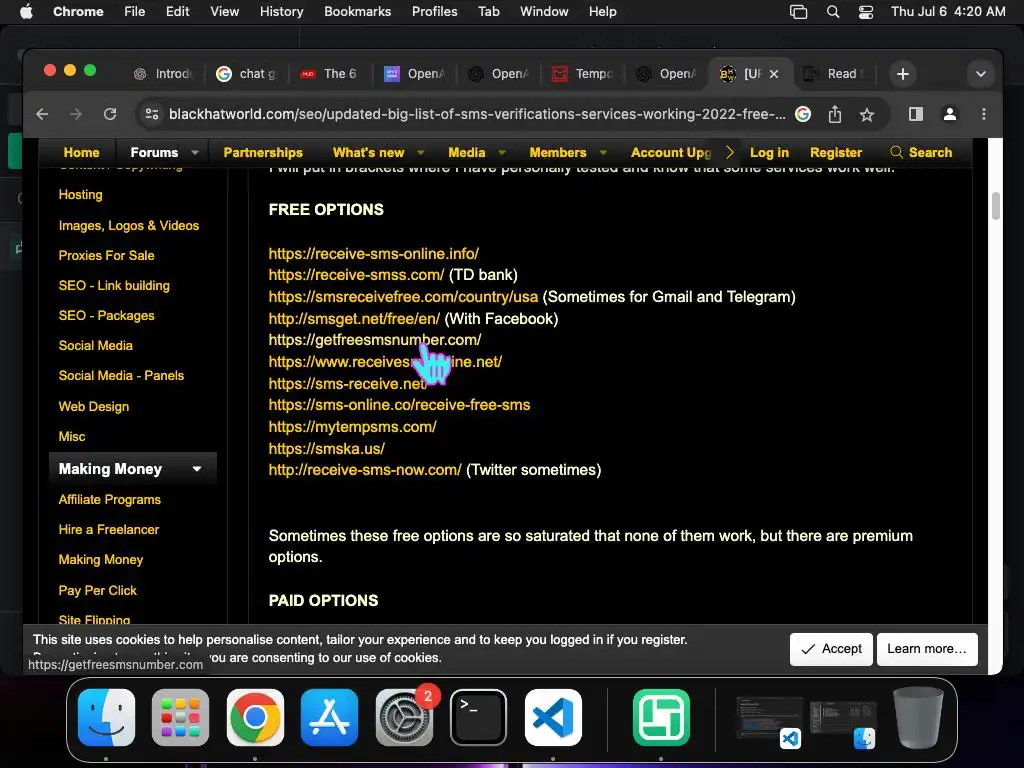The width and height of the screenshot is (1024, 768).
Task: Open the getfreesmsnumber.com link
Action: click(374, 340)
